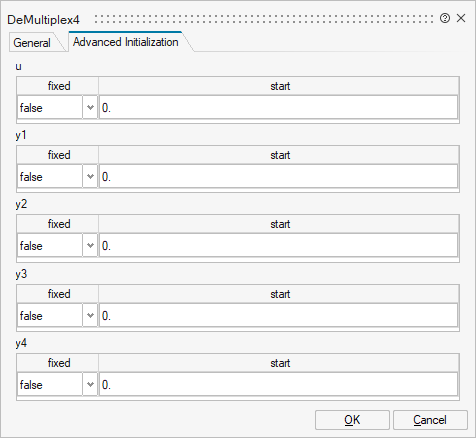Select the Advanced Initialization tab
This screenshot has width=476, height=438.
126,42
